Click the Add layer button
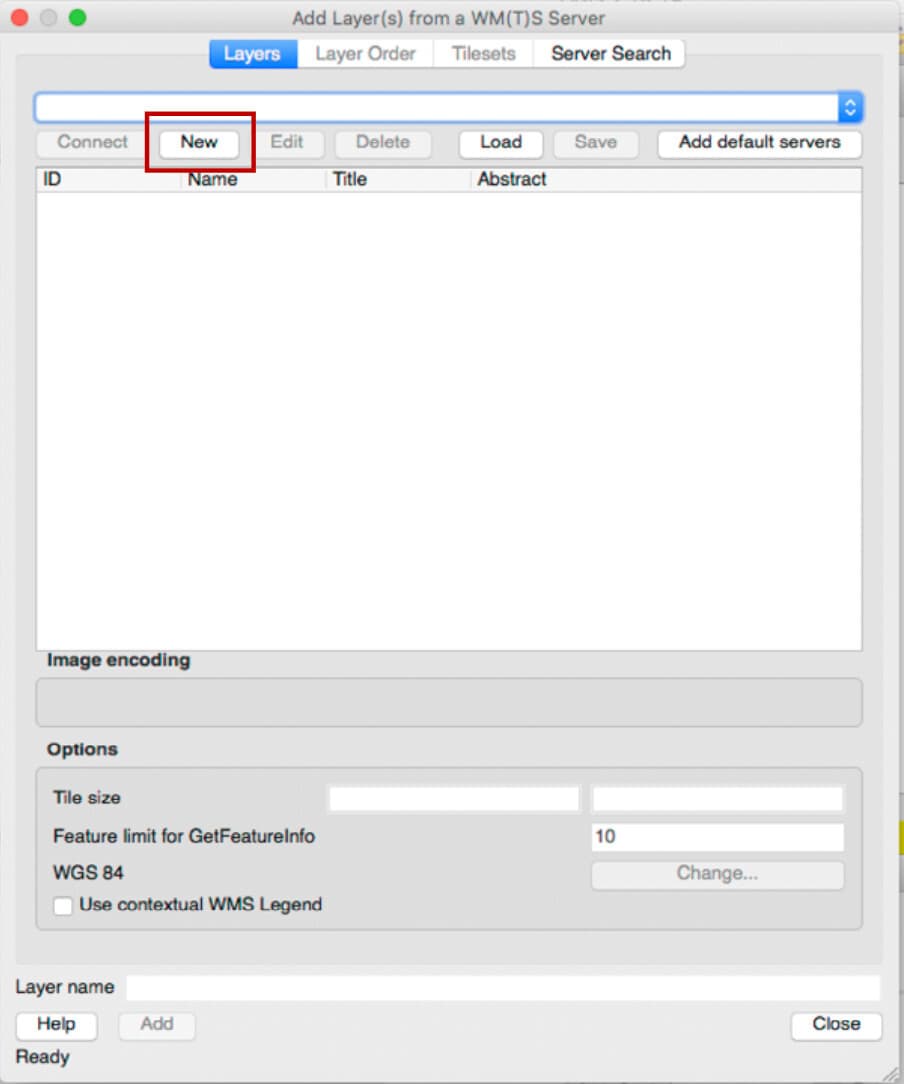 coord(156,1025)
